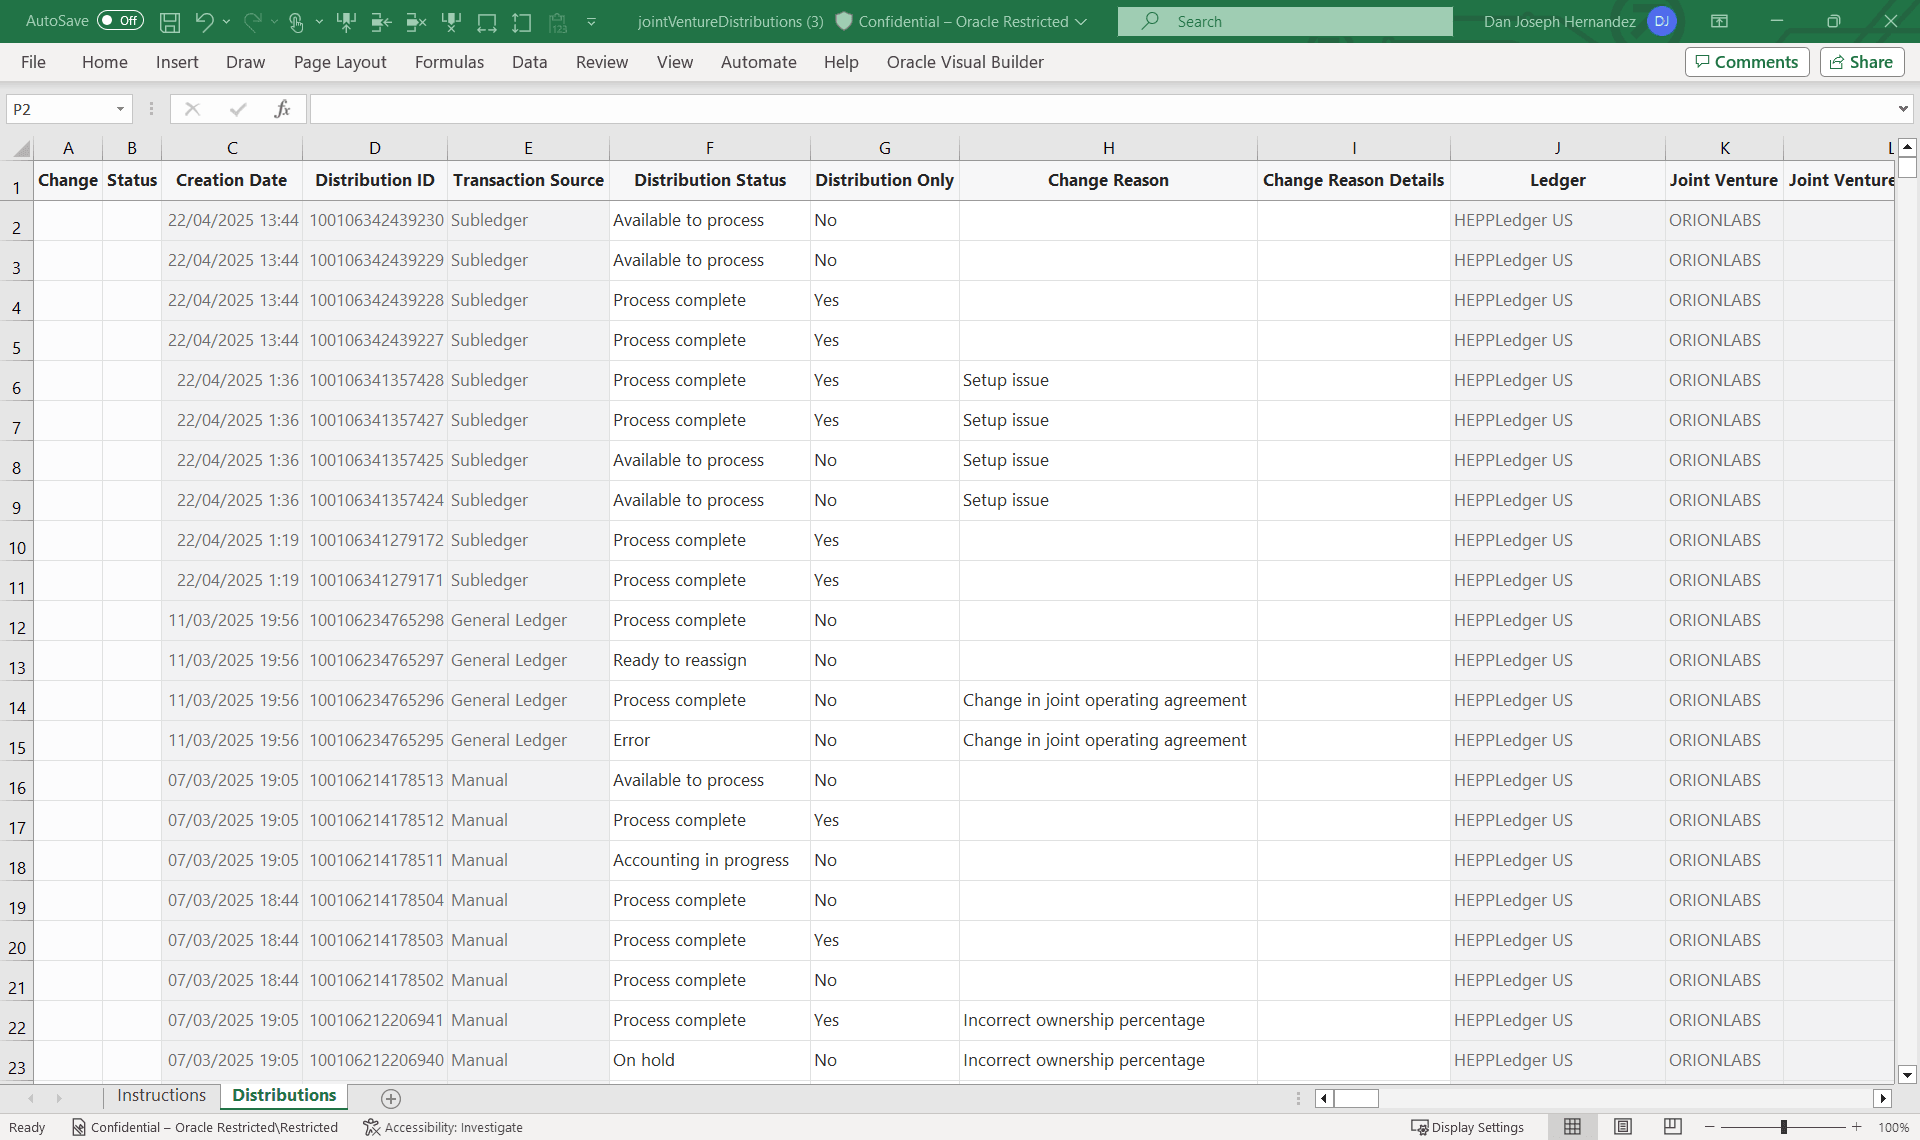The height and width of the screenshot is (1140, 1920).
Task: Click the Insert Function fx icon
Action: tap(282, 109)
